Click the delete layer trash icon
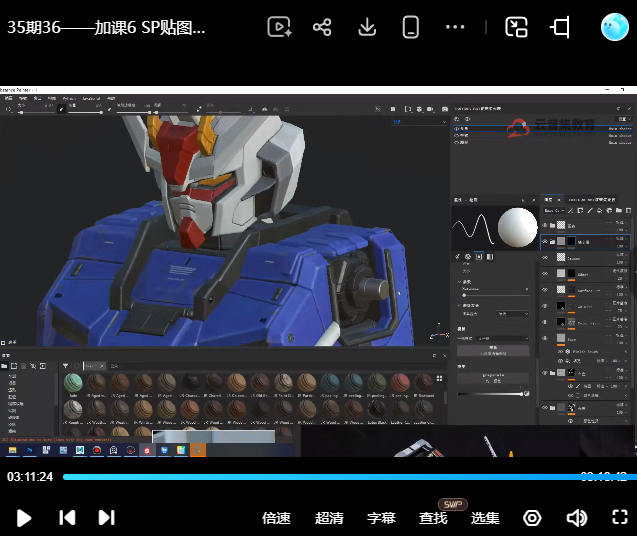637x536 pixels. tap(628, 210)
